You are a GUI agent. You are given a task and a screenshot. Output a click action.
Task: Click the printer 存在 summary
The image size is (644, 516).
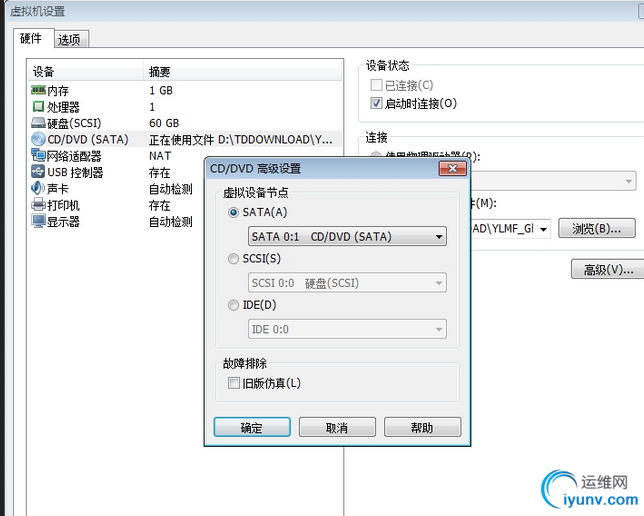(x=159, y=205)
